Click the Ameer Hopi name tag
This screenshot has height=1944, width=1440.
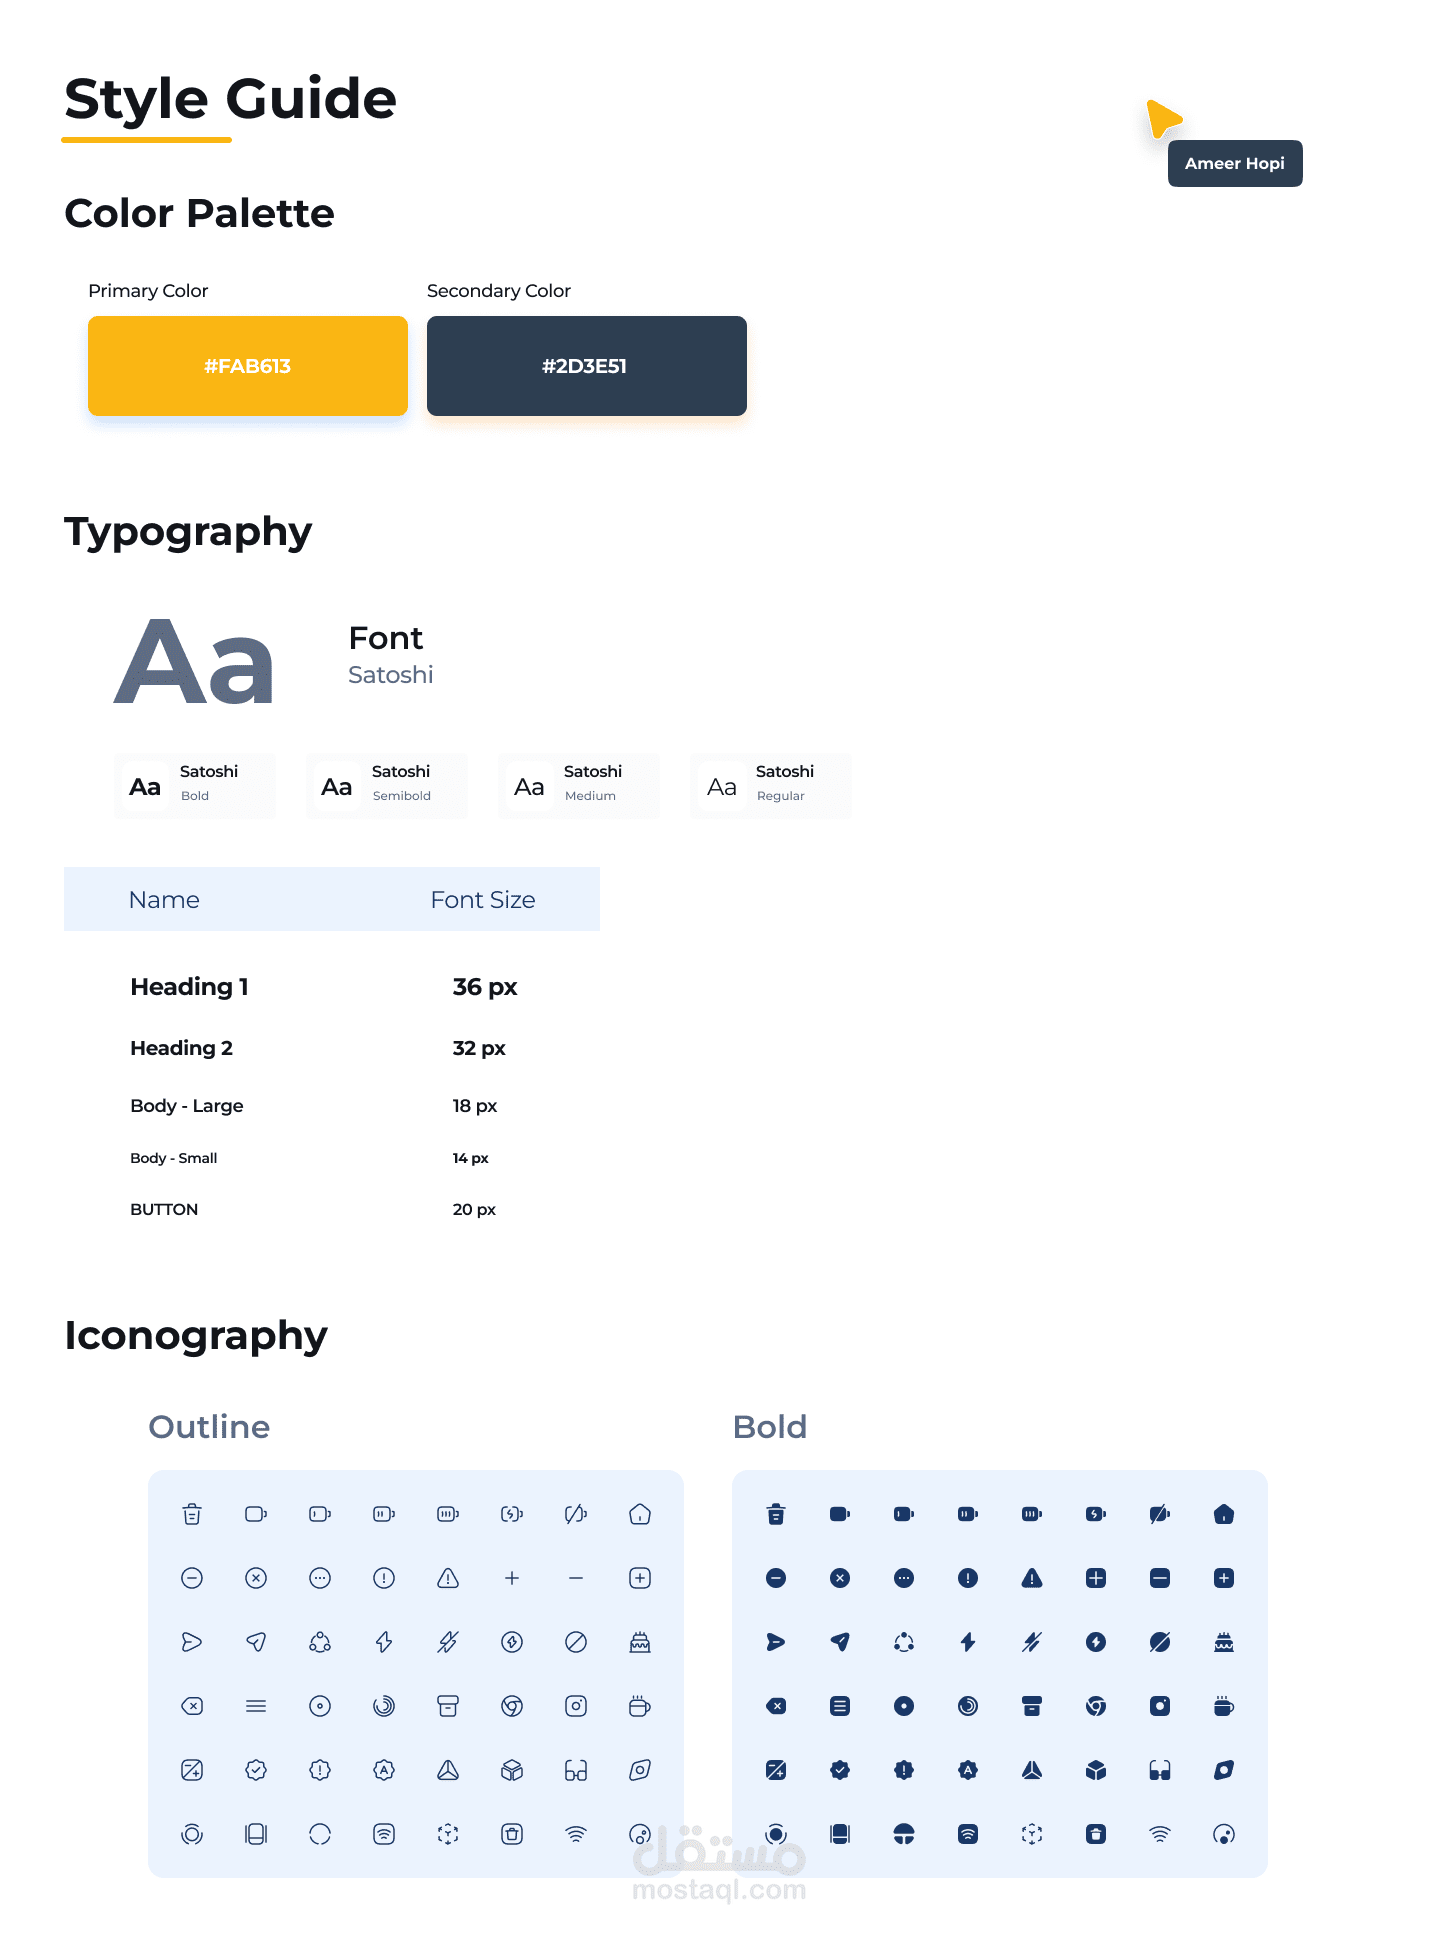(x=1235, y=163)
